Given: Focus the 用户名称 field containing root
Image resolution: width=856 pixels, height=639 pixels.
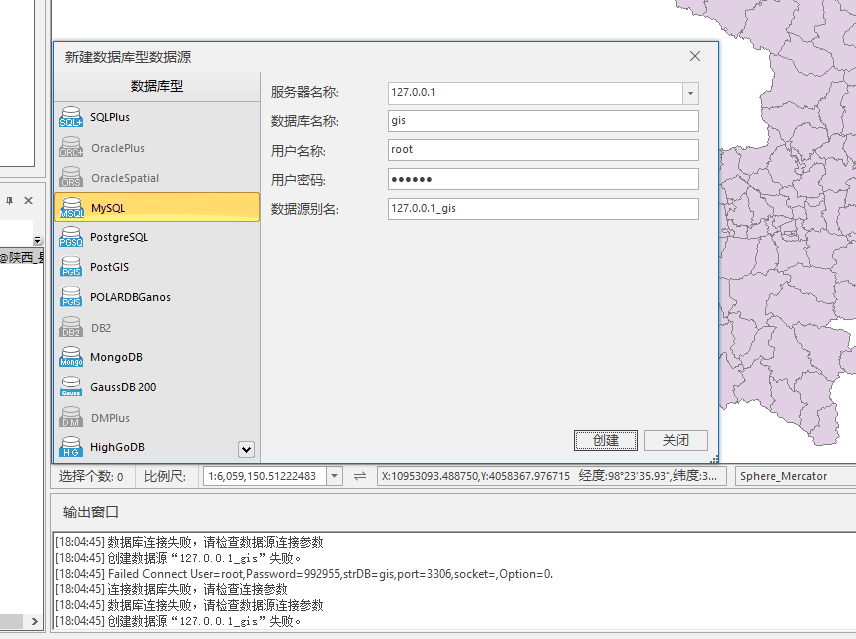Looking at the screenshot, I should coord(543,150).
